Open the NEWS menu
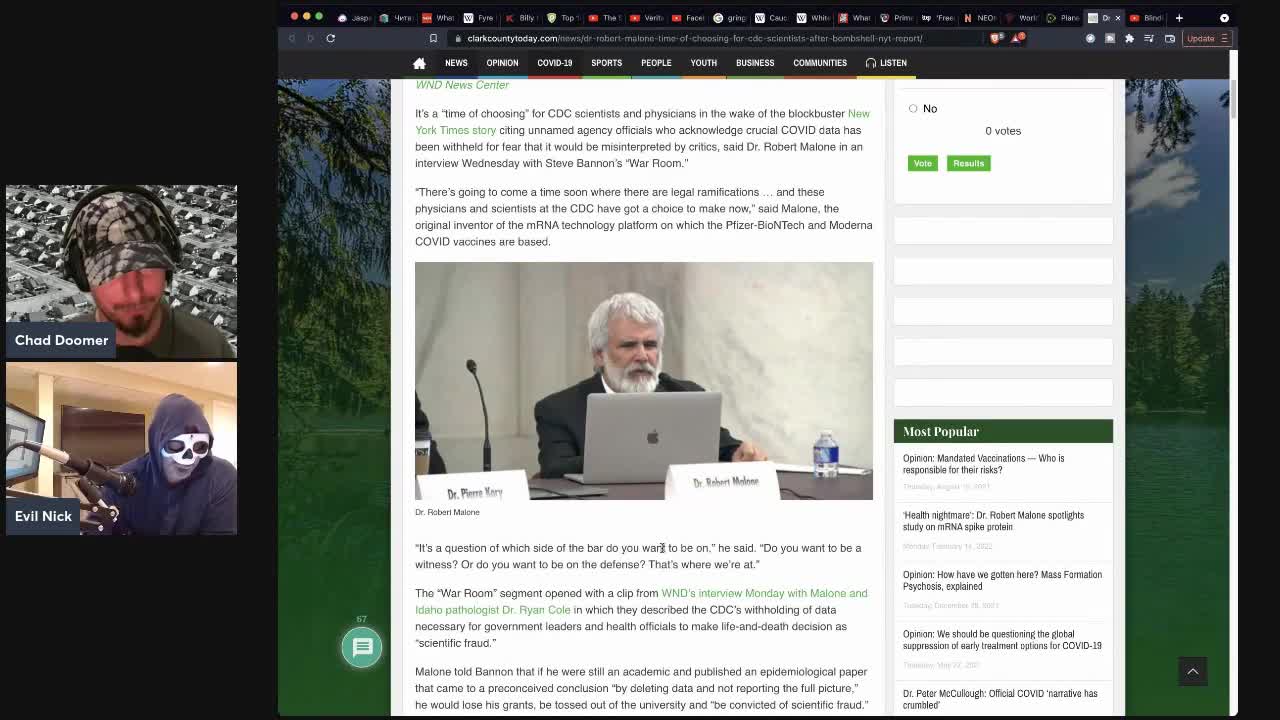 456,63
